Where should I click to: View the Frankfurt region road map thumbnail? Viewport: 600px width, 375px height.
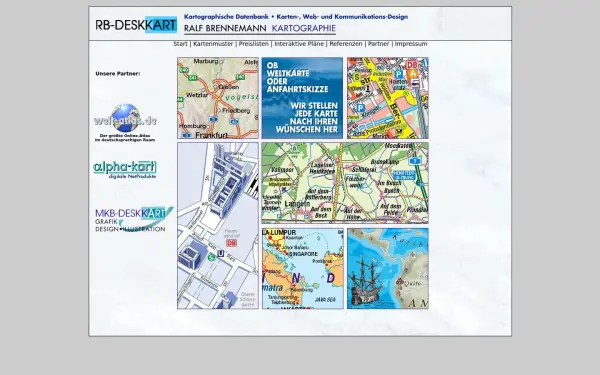click(x=218, y=98)
